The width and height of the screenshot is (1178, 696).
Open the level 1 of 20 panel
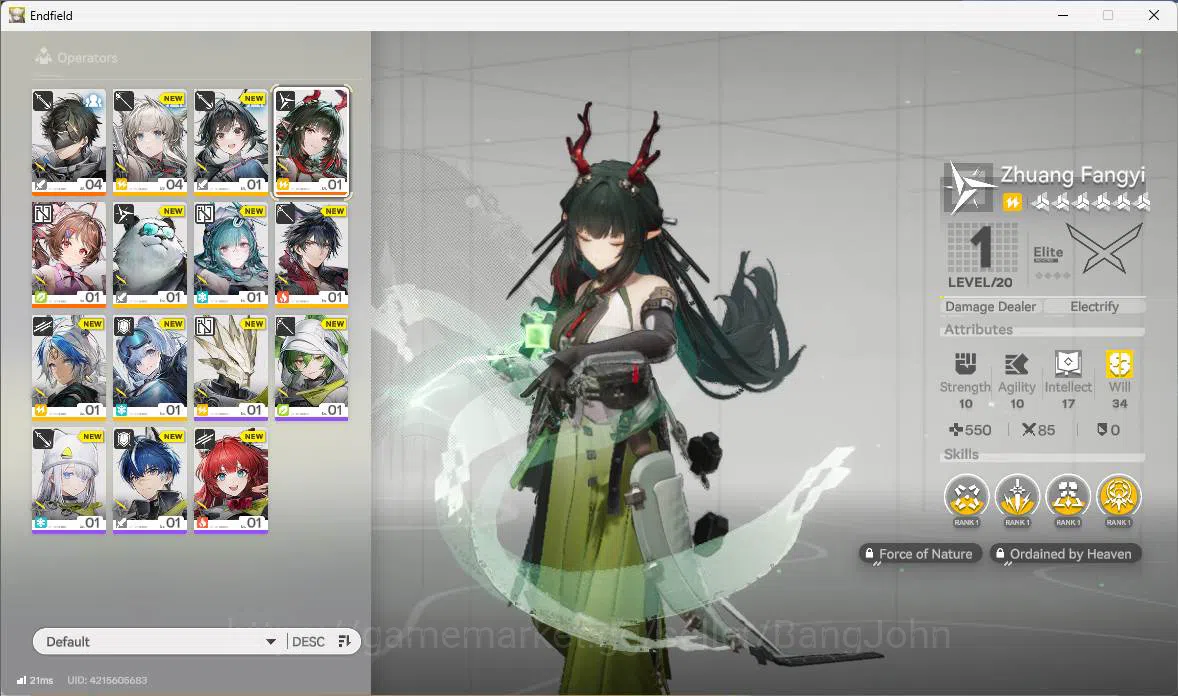point(980,256)
